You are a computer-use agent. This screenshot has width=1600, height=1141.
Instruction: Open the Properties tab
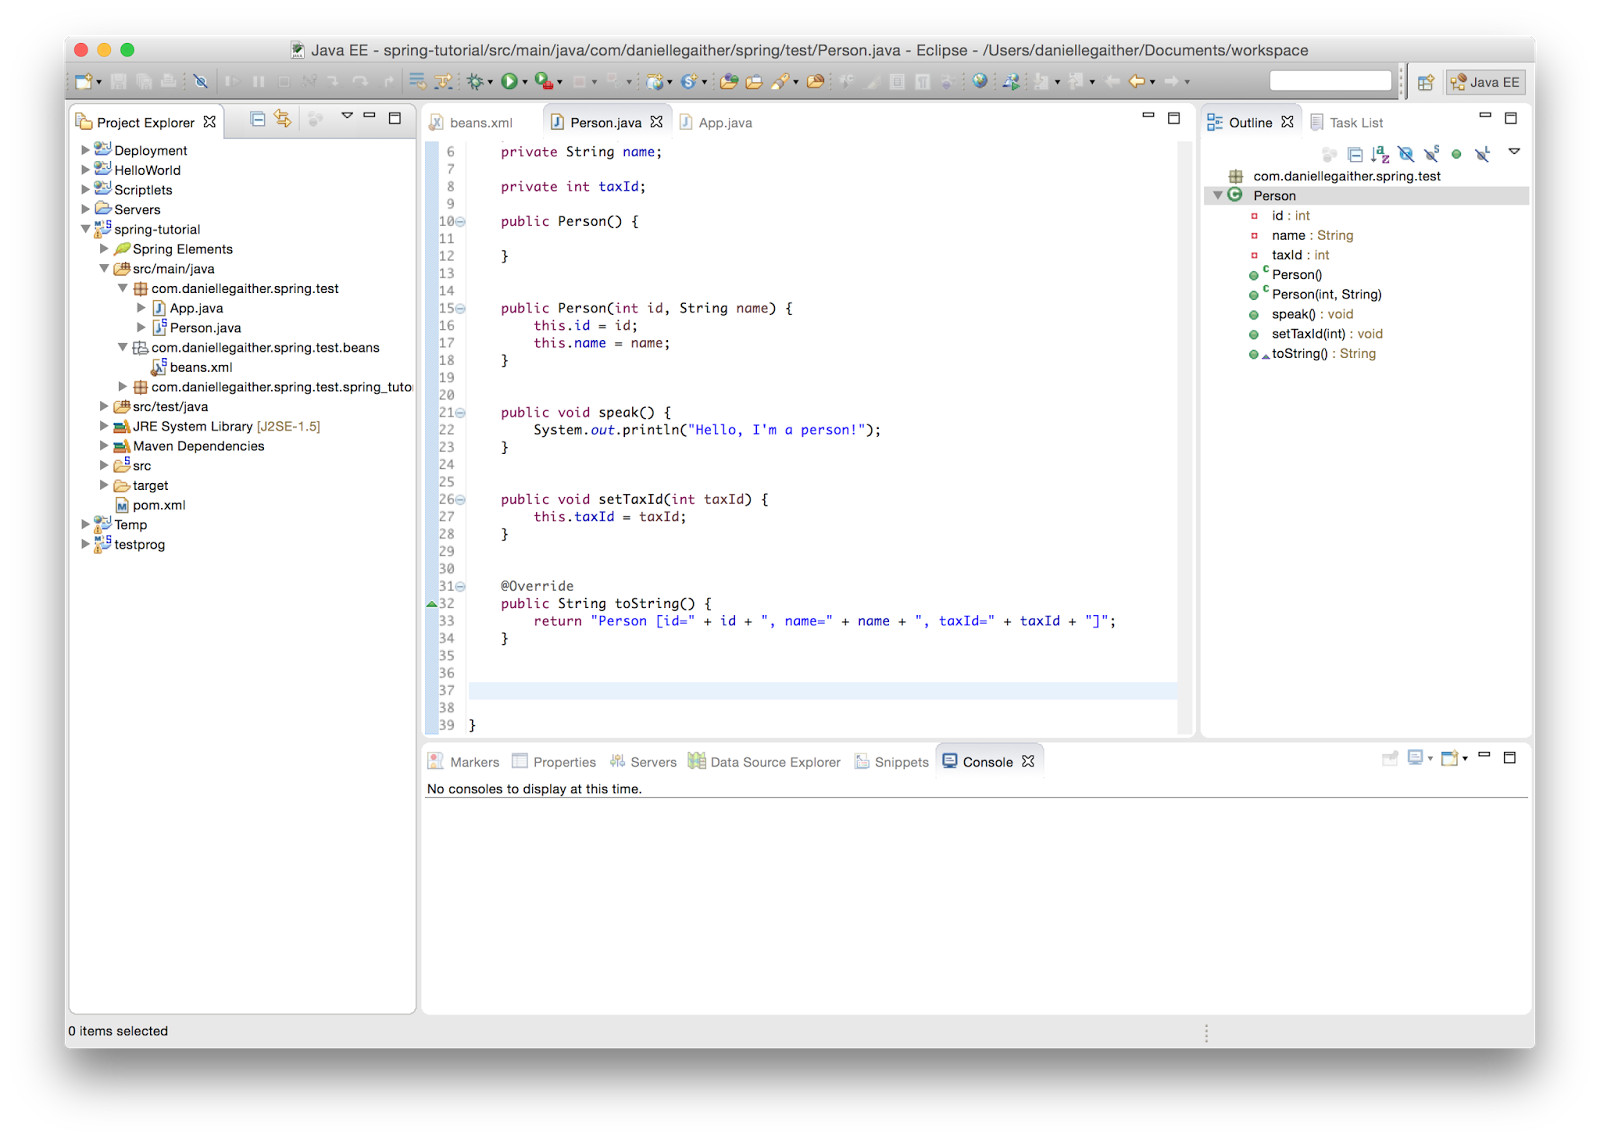click(554, 762)
